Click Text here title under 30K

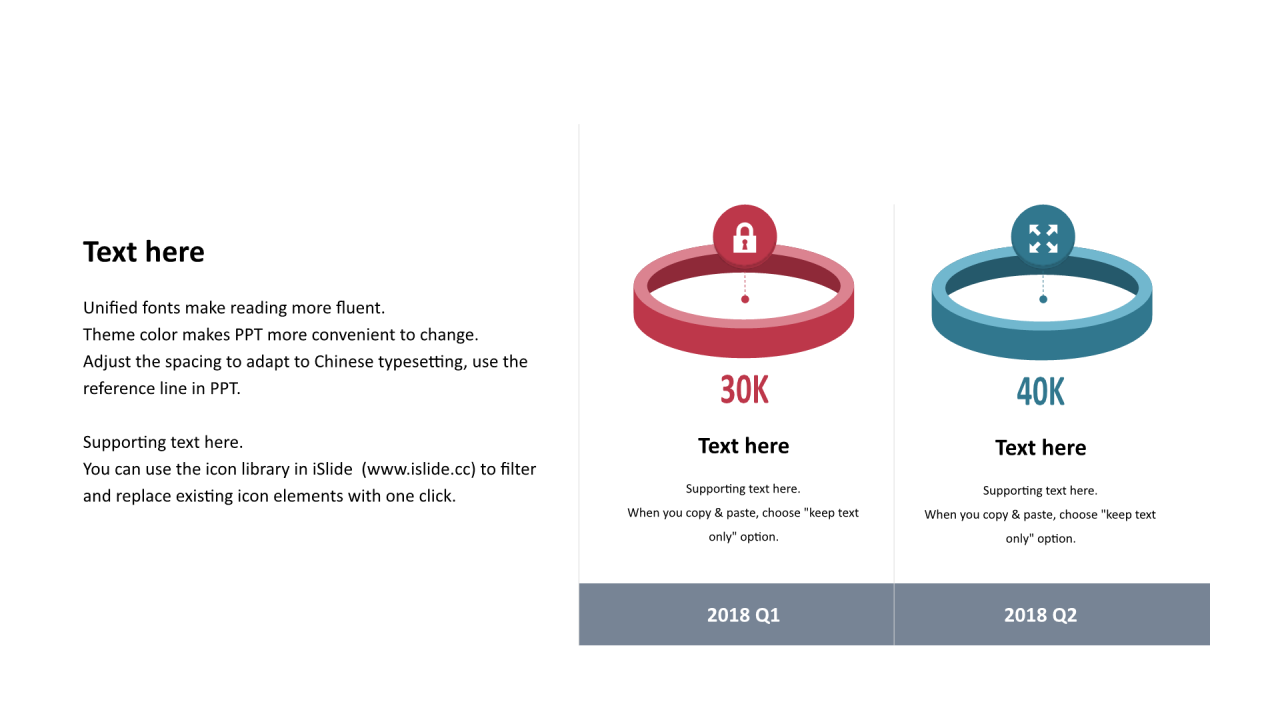(x=744, y=446)
